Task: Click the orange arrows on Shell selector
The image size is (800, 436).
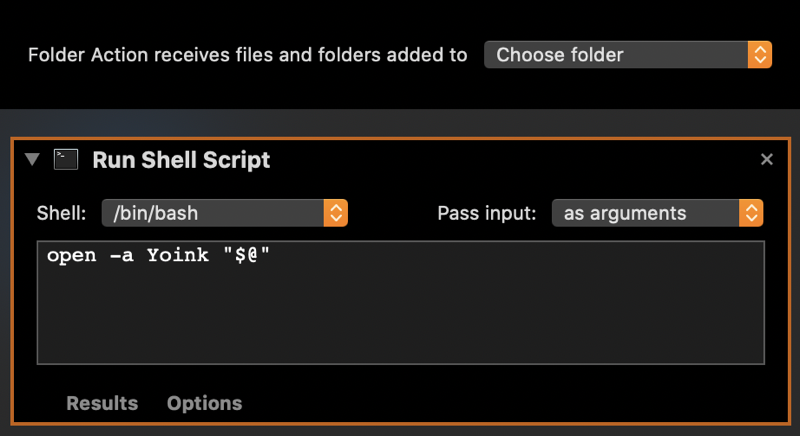Action: tap(336, 213)
